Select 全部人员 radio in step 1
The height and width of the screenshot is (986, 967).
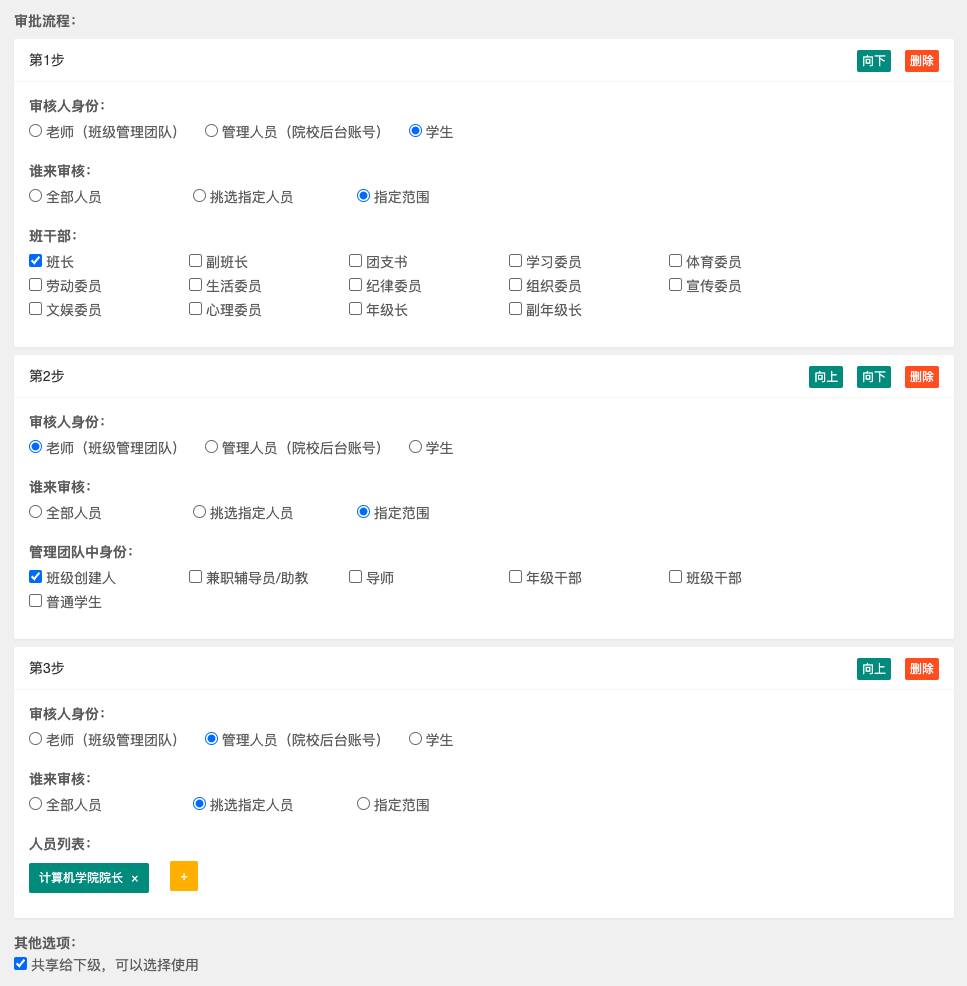(x=36, y=196)
